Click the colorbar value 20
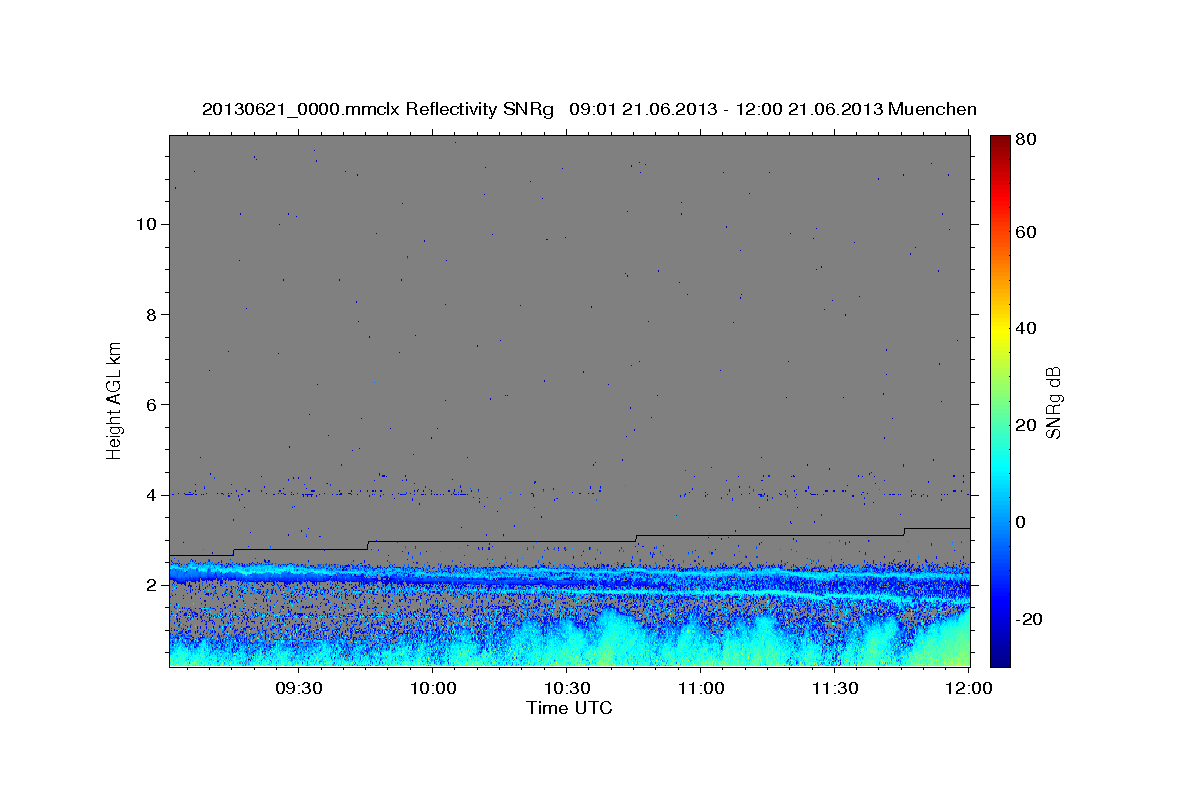Image resolution: width=1200 pixels, height=800 pixels. [1025, 425]
